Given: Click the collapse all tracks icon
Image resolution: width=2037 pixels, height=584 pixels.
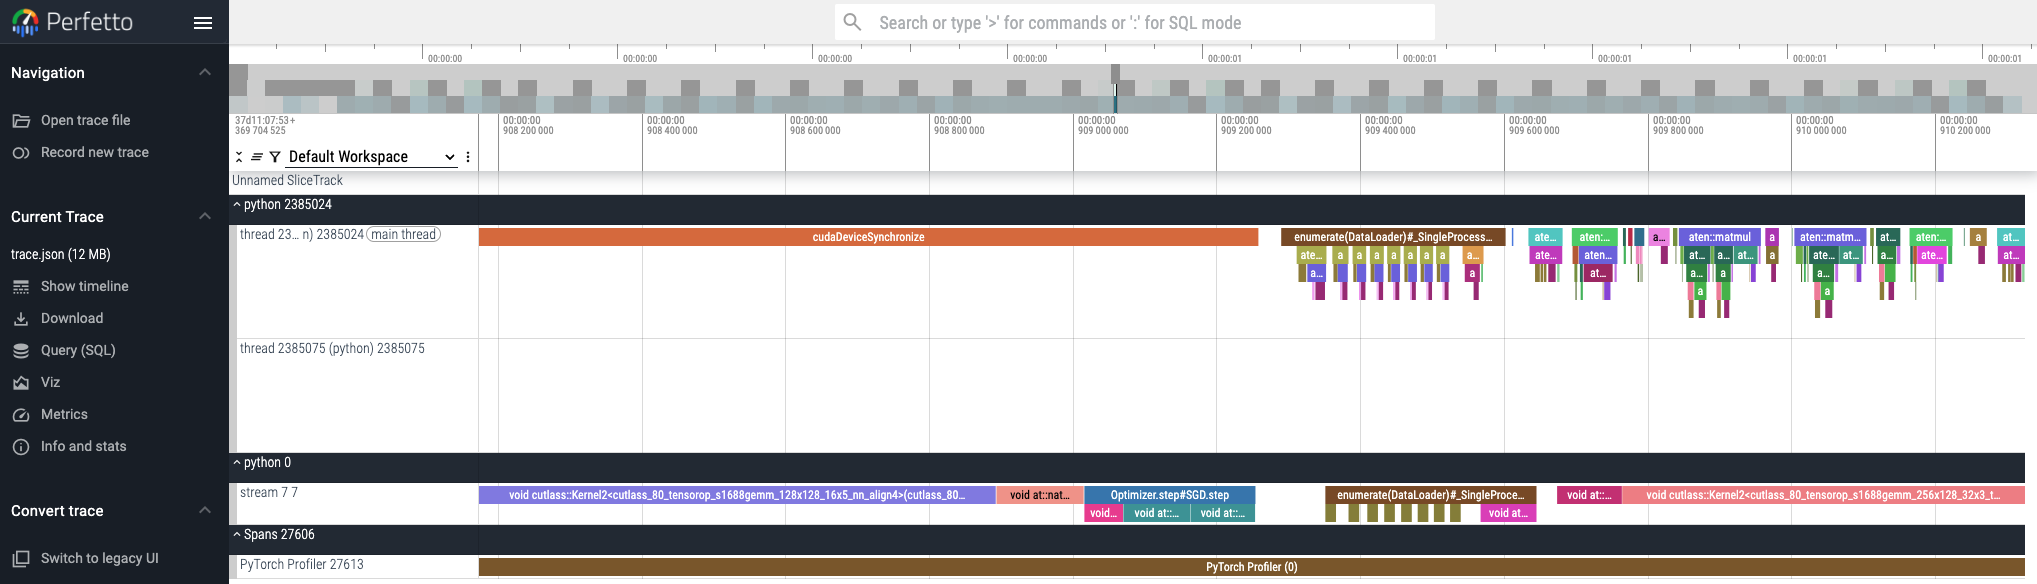Looking at the screenshot, I should pyautogui.click(x=239, y=157).
